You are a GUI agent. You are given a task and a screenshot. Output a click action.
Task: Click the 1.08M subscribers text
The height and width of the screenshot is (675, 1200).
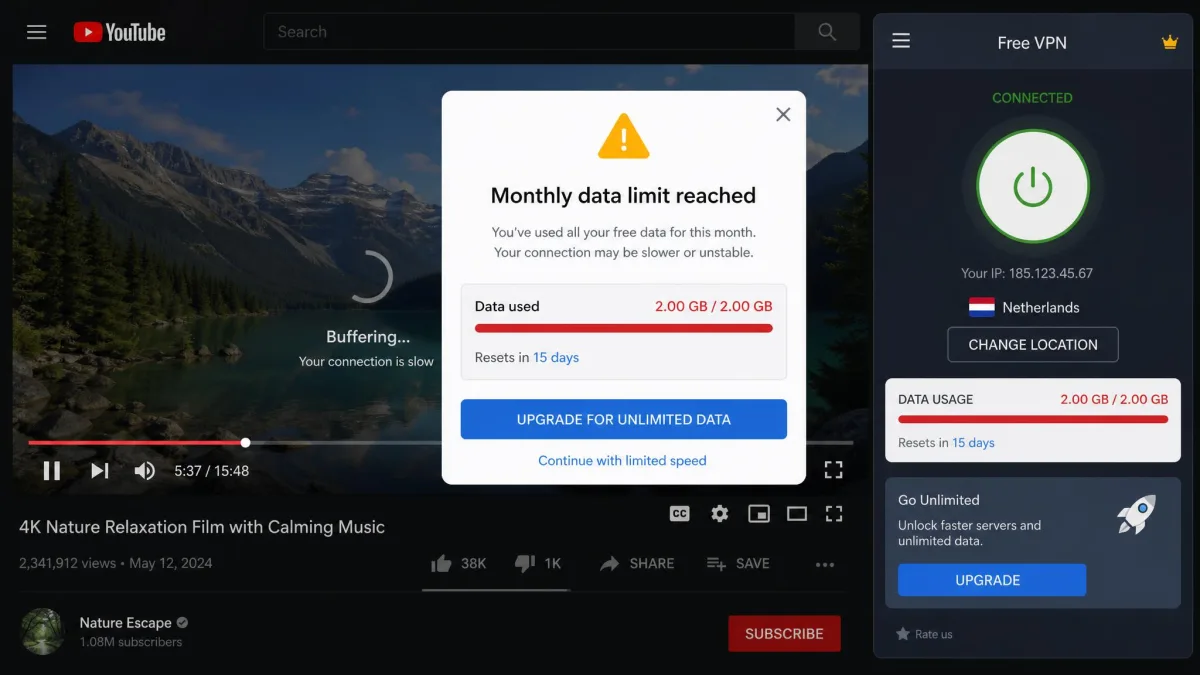click(131, 642)
